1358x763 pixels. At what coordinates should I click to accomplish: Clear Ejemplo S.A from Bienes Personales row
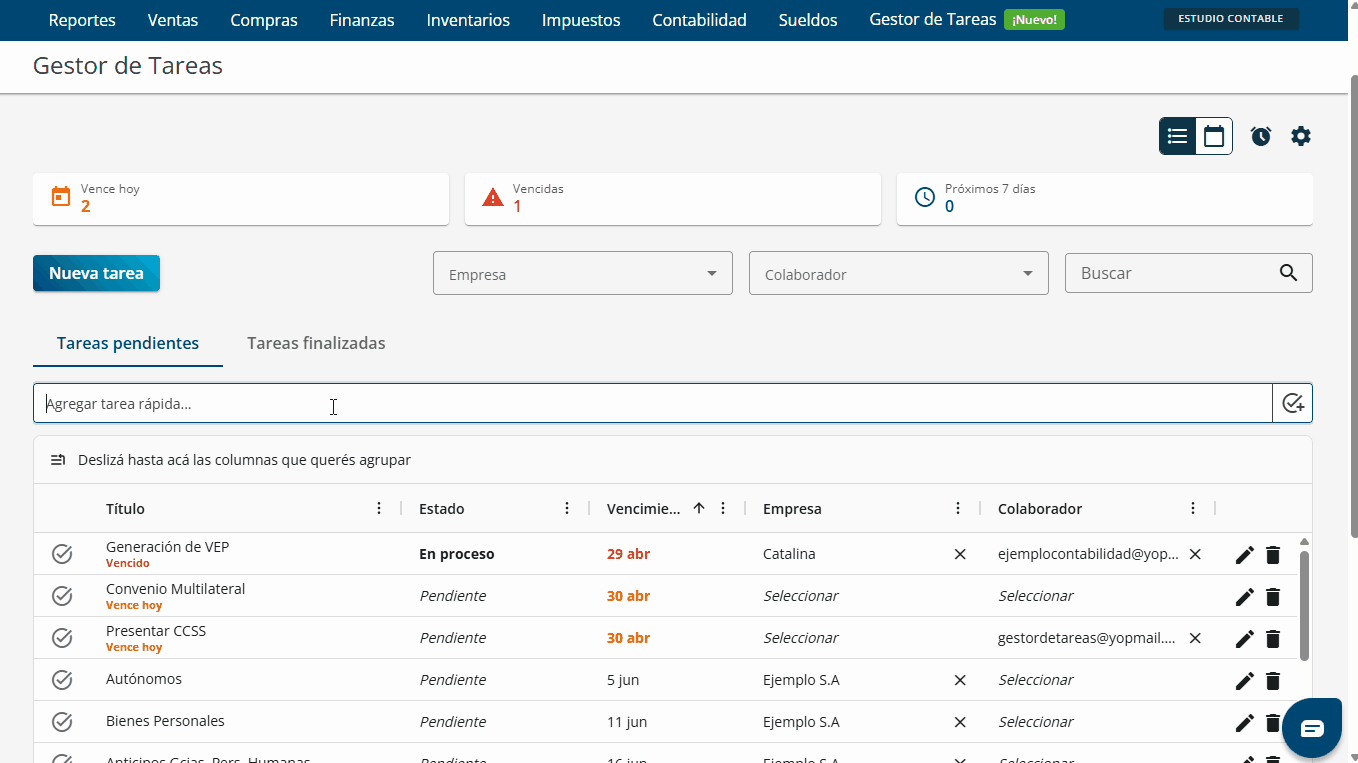[x=960, y=722]
